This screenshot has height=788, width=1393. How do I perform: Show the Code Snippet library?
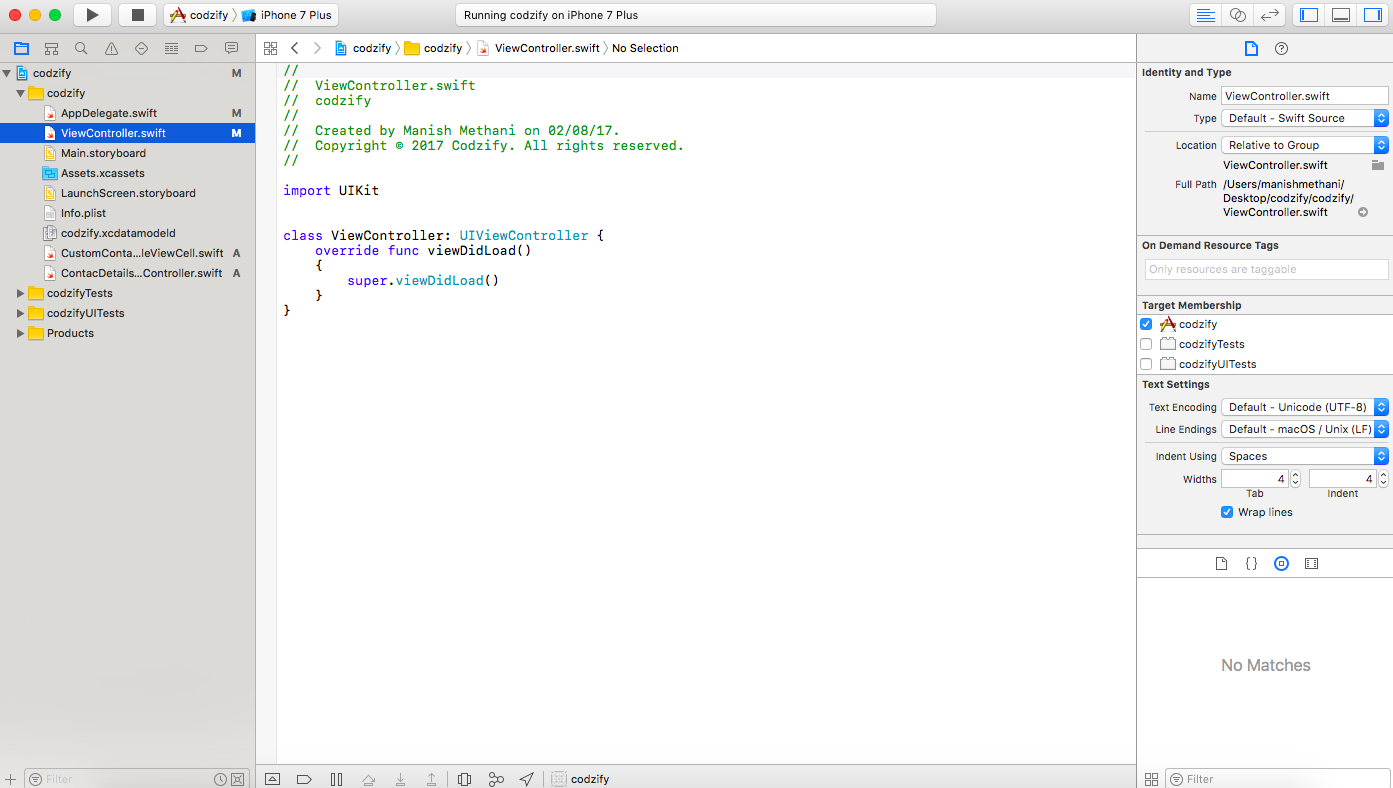point(1251,564)
